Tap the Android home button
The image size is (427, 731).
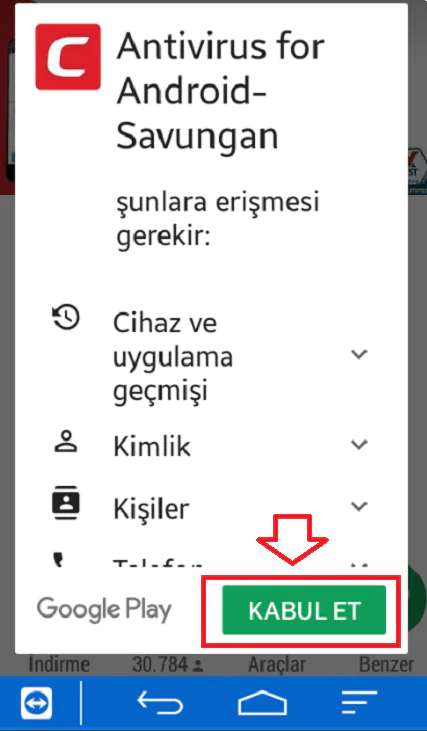coord(262,703)
